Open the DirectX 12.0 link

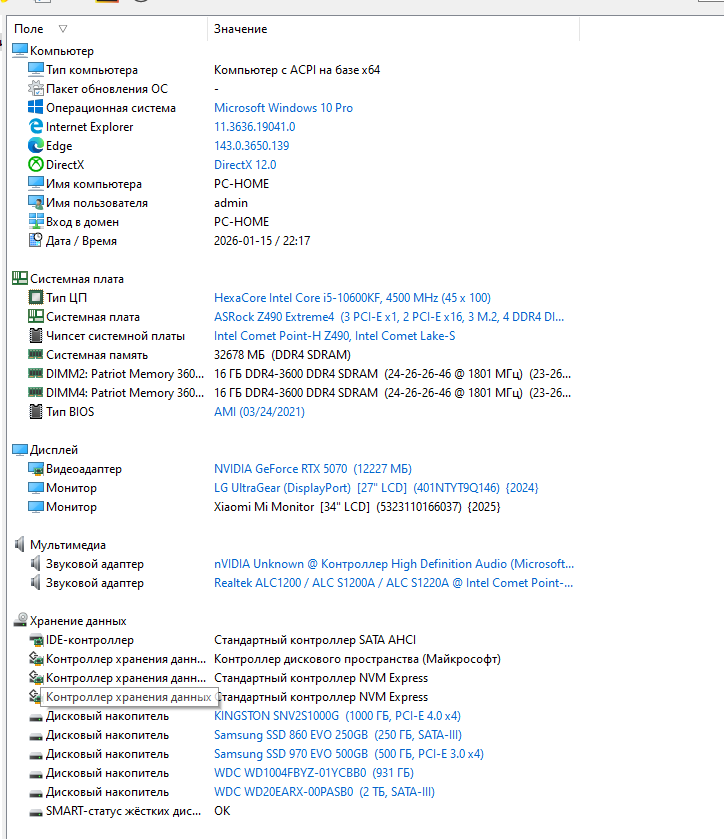(245, 165)
